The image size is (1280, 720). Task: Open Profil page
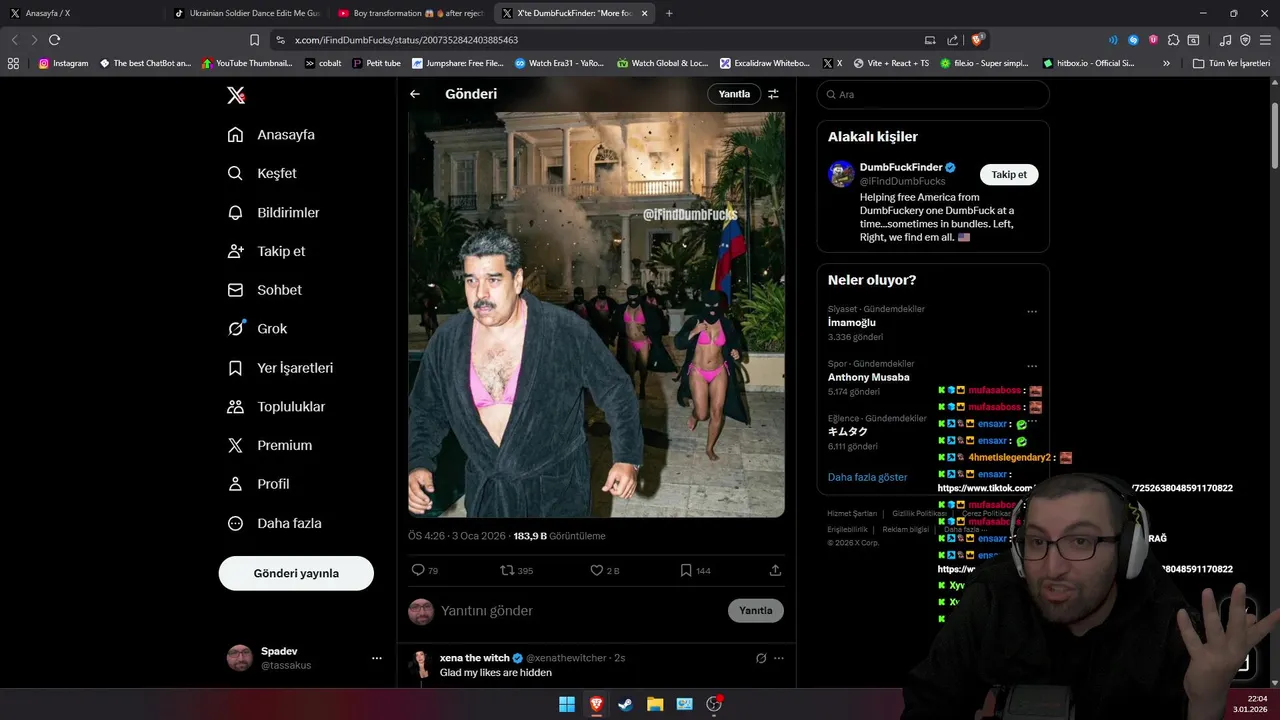click(x=258, y=484)
